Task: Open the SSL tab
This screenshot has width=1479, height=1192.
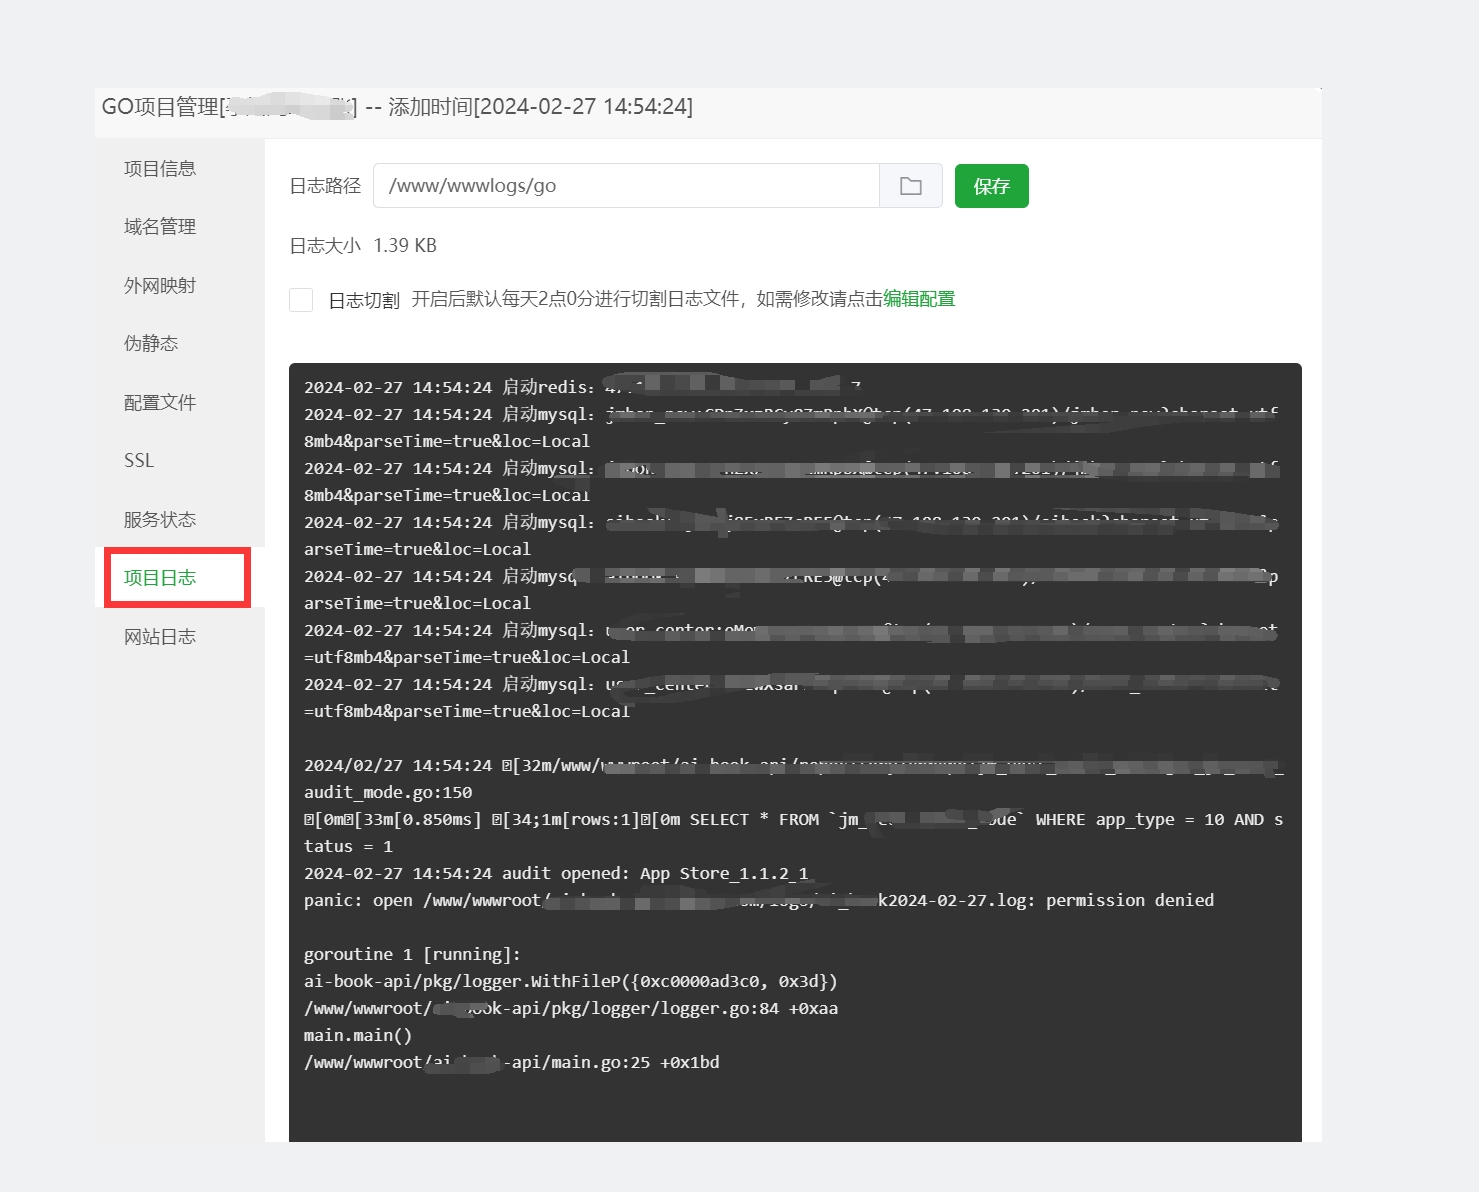Action: coord(139,461)
